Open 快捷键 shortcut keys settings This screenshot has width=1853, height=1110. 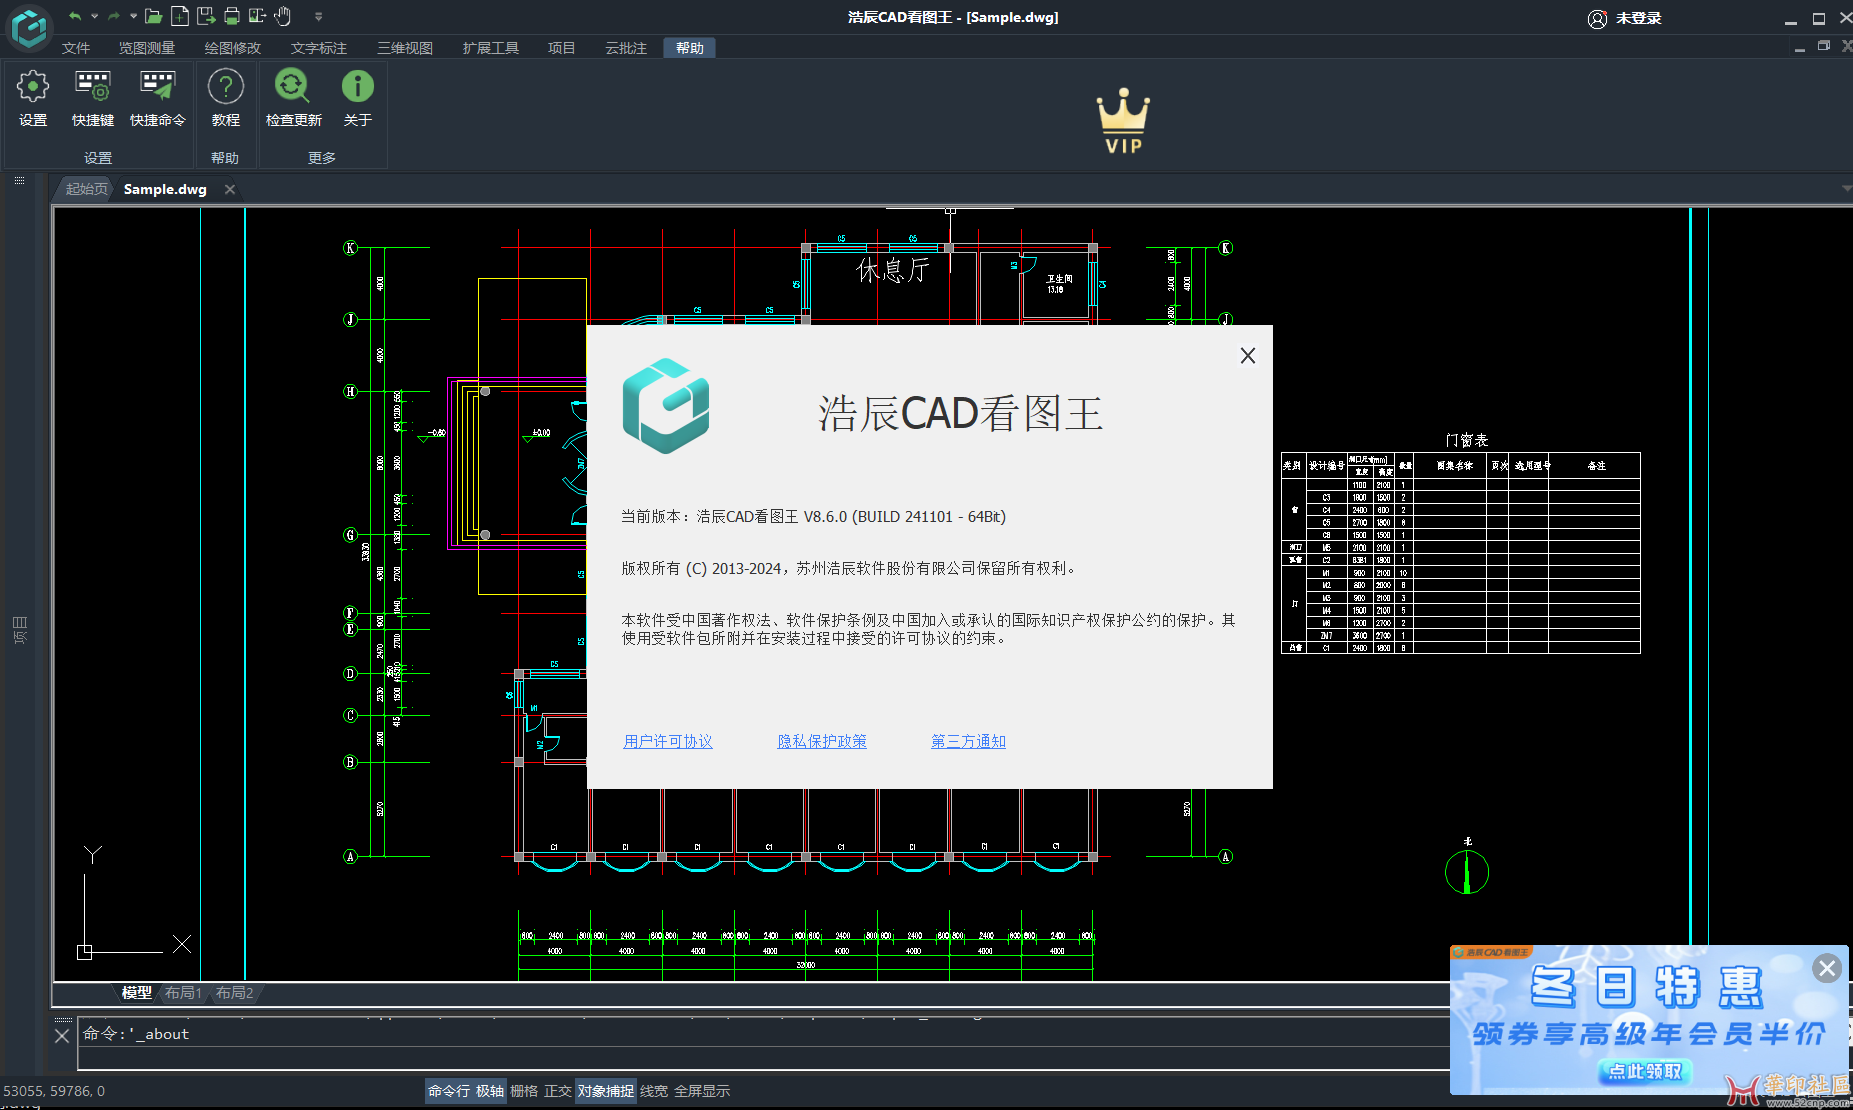[x=93, y=98]
